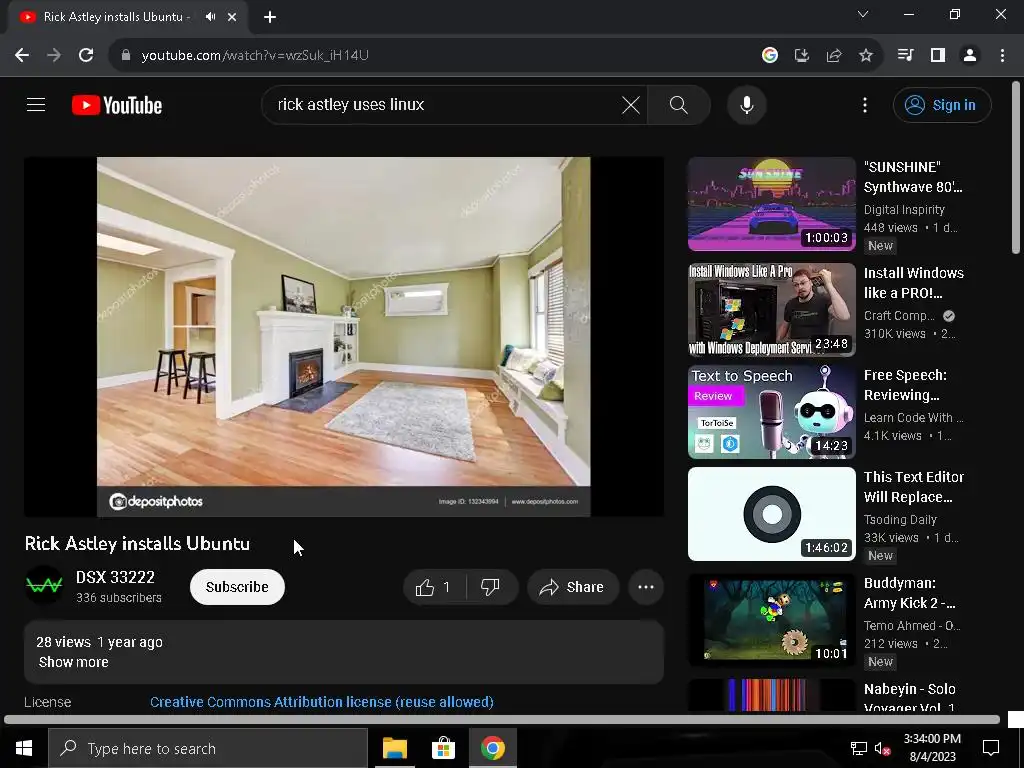Open Install Windows like a PRO thumbnail
Viewport: 1024px width, 768px height.
tap(771, 310)
